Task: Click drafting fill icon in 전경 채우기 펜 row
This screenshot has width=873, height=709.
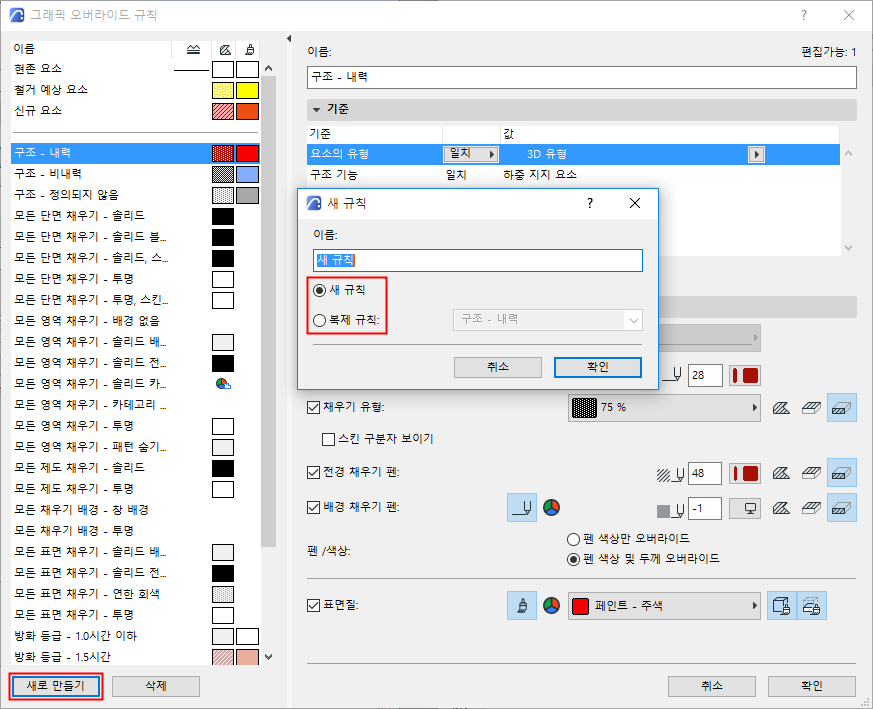Action: [x=781, y=473]
